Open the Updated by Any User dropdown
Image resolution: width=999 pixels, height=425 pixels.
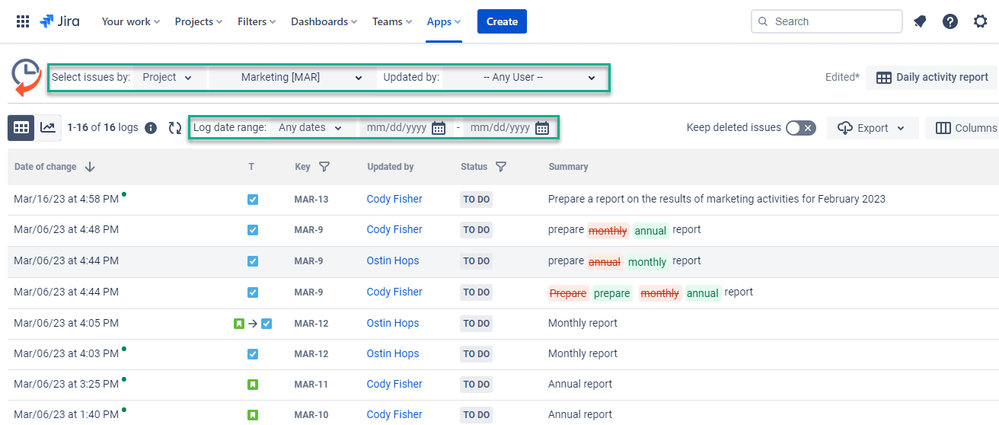coord(524,78)
